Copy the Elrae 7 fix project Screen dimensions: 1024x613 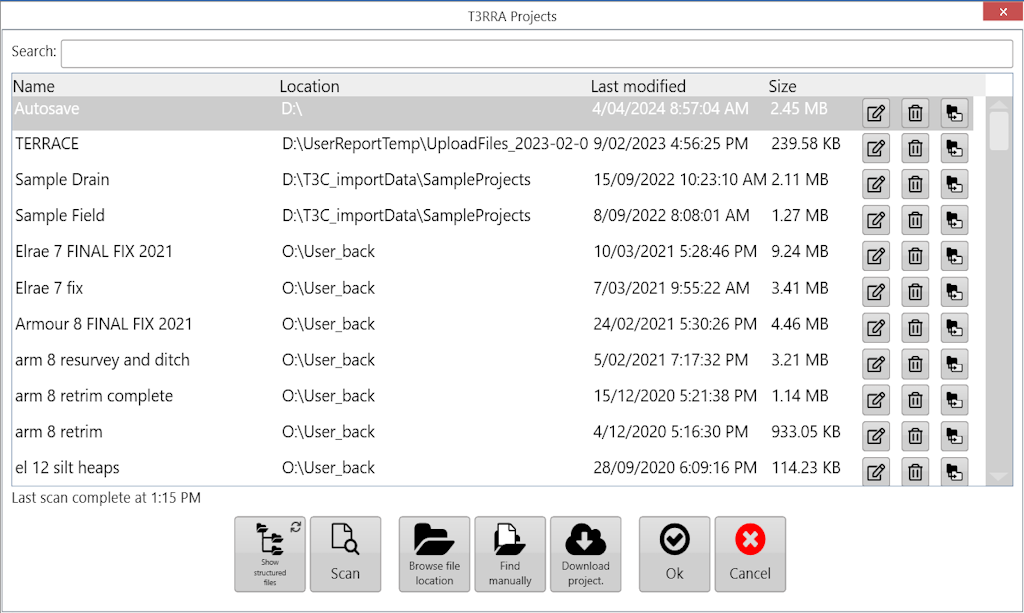[x=954, y=292]
